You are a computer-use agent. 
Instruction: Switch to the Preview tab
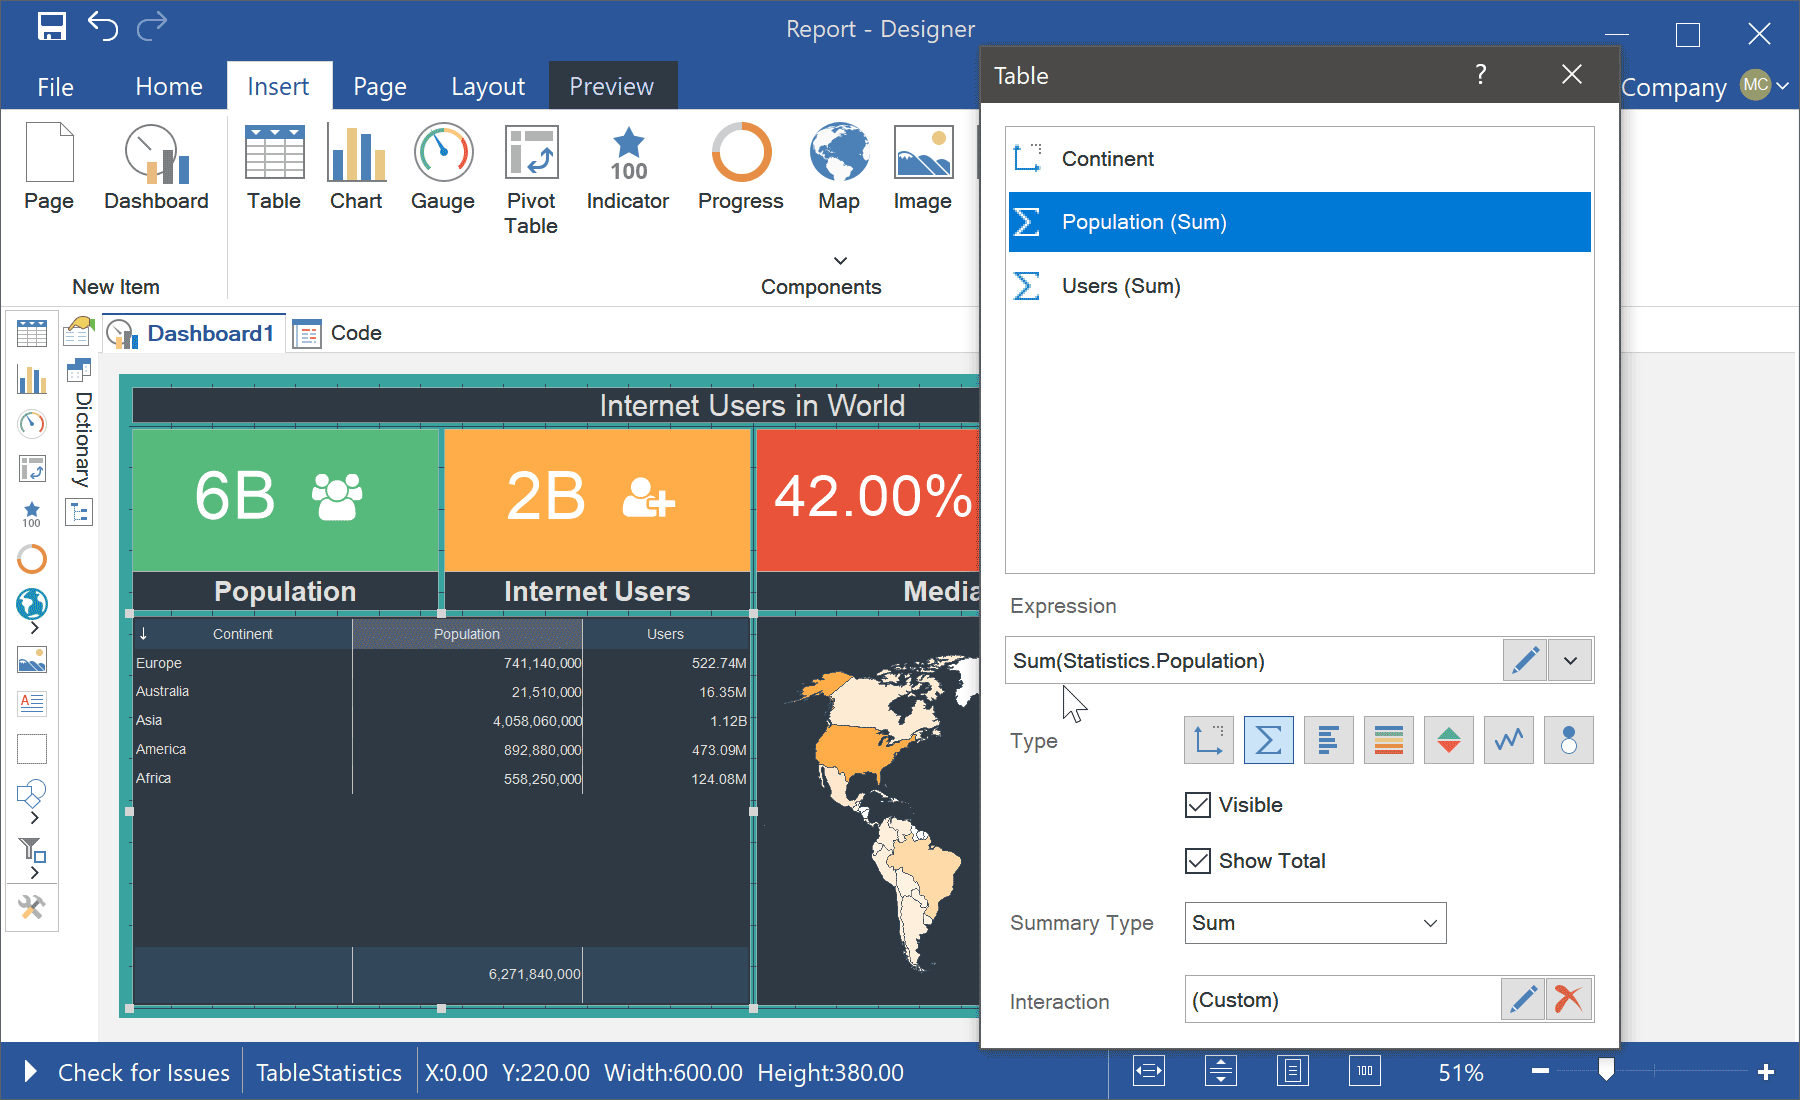click(x=612, y=87)
